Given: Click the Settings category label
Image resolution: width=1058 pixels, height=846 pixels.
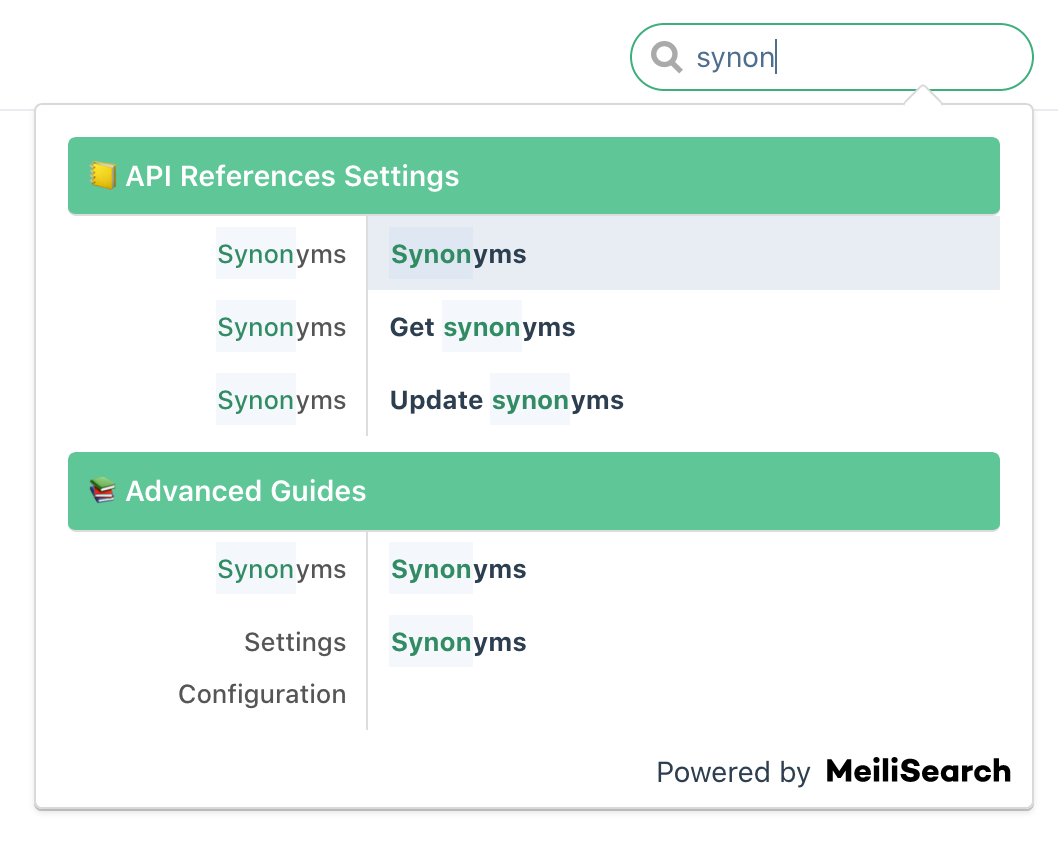Looking at the screenshot, I should pyautogui.click(x=295, y=642).
